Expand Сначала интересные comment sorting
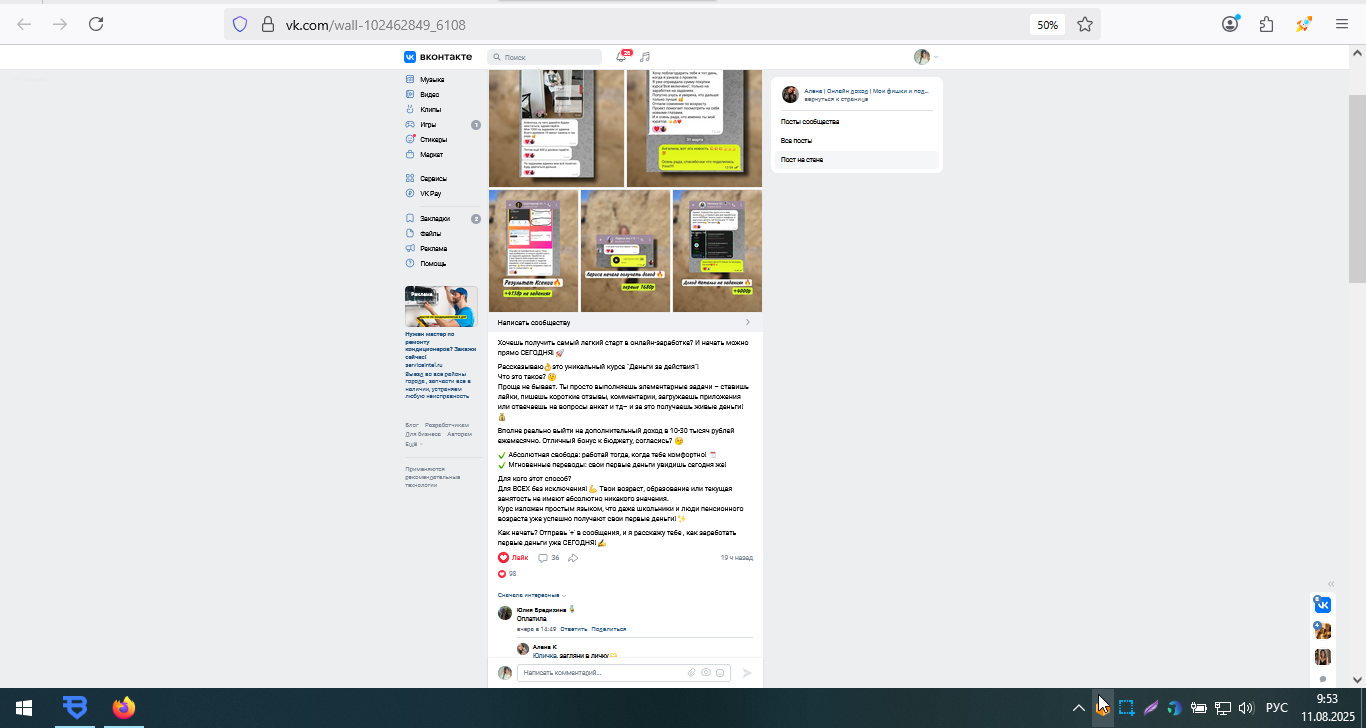1366x728 pixels. click(532, 595)
